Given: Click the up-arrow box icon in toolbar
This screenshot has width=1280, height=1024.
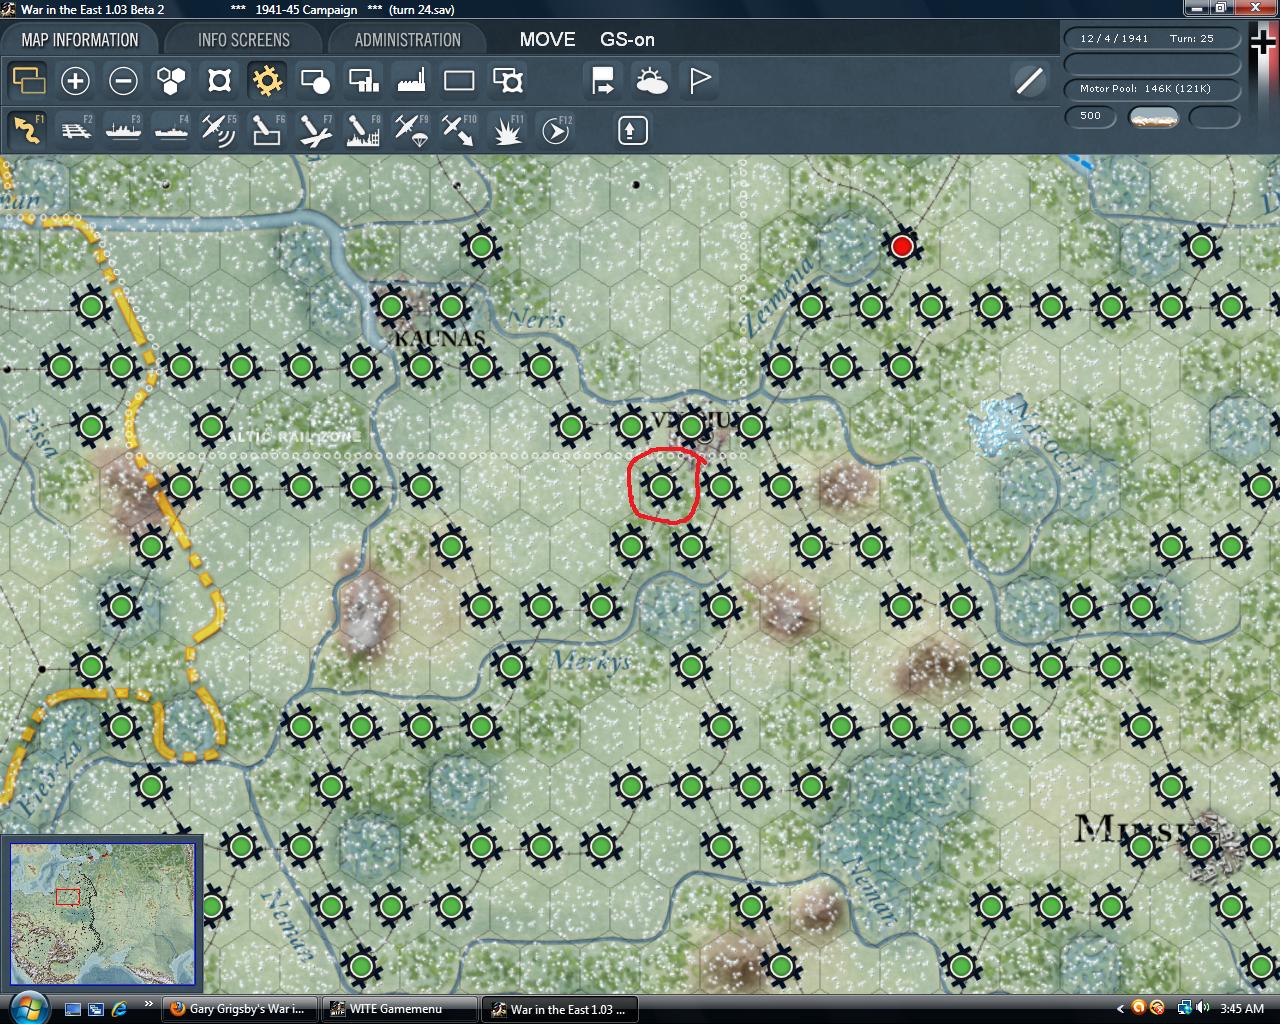Looking at the screenshot, I should click(x=632, y=130).
